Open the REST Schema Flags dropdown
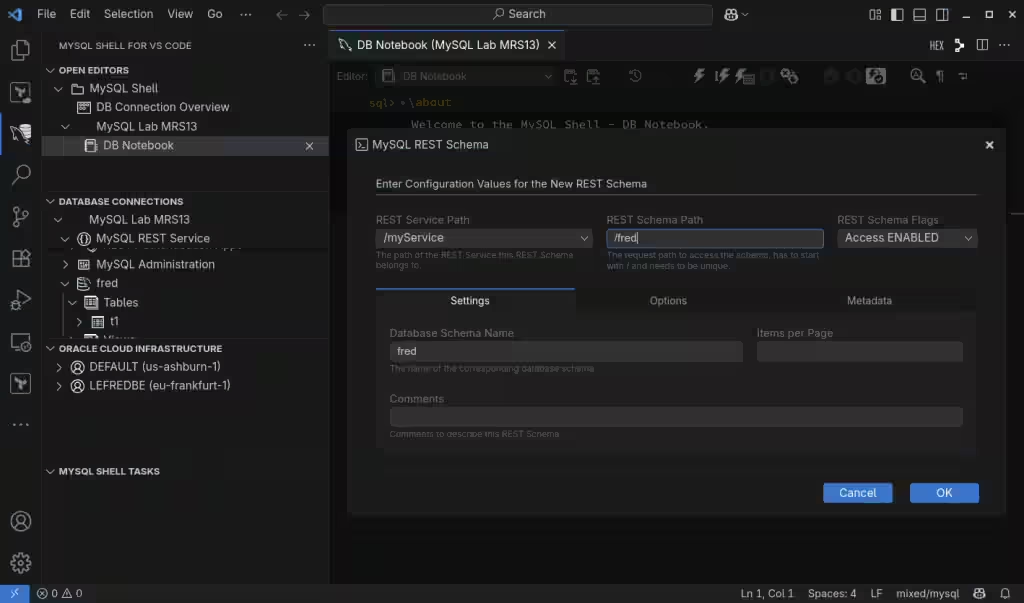This screenshot has height=603, width=1024. pyautogui.click(x=907, y=238)
